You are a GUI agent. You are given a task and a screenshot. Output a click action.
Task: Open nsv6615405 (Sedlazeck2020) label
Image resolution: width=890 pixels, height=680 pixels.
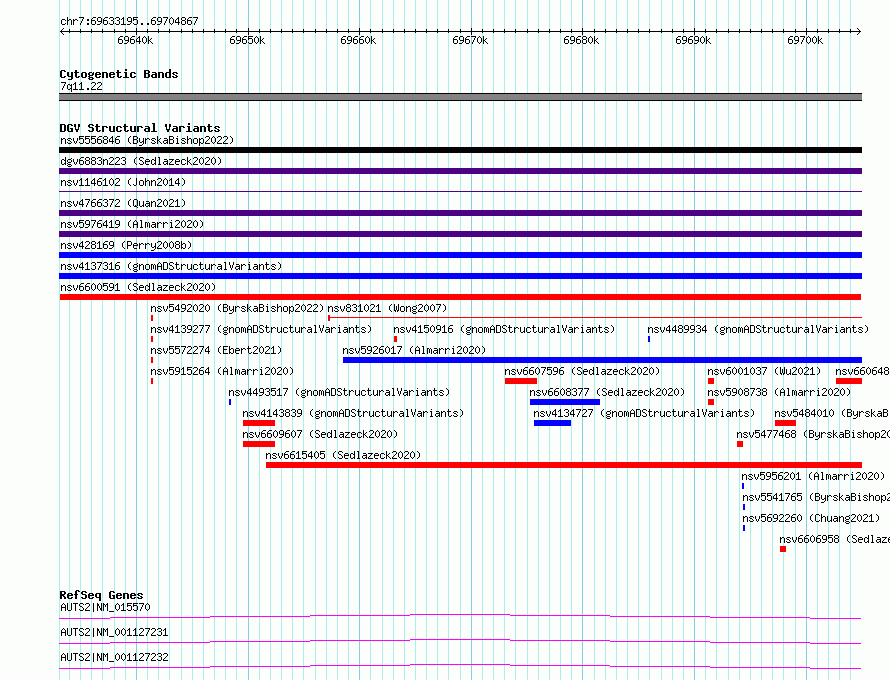click(x=343, y=455)
